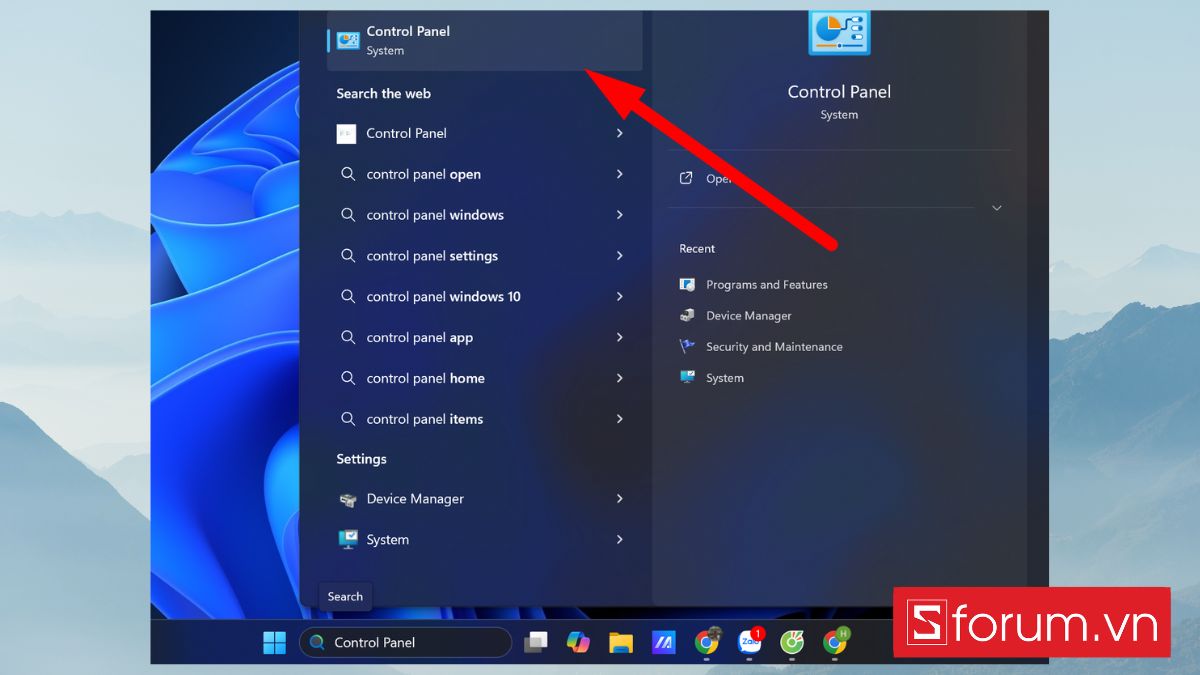The image size is (1200, 675).
Task: Open Task View from the taskbar
Action: 536,643
